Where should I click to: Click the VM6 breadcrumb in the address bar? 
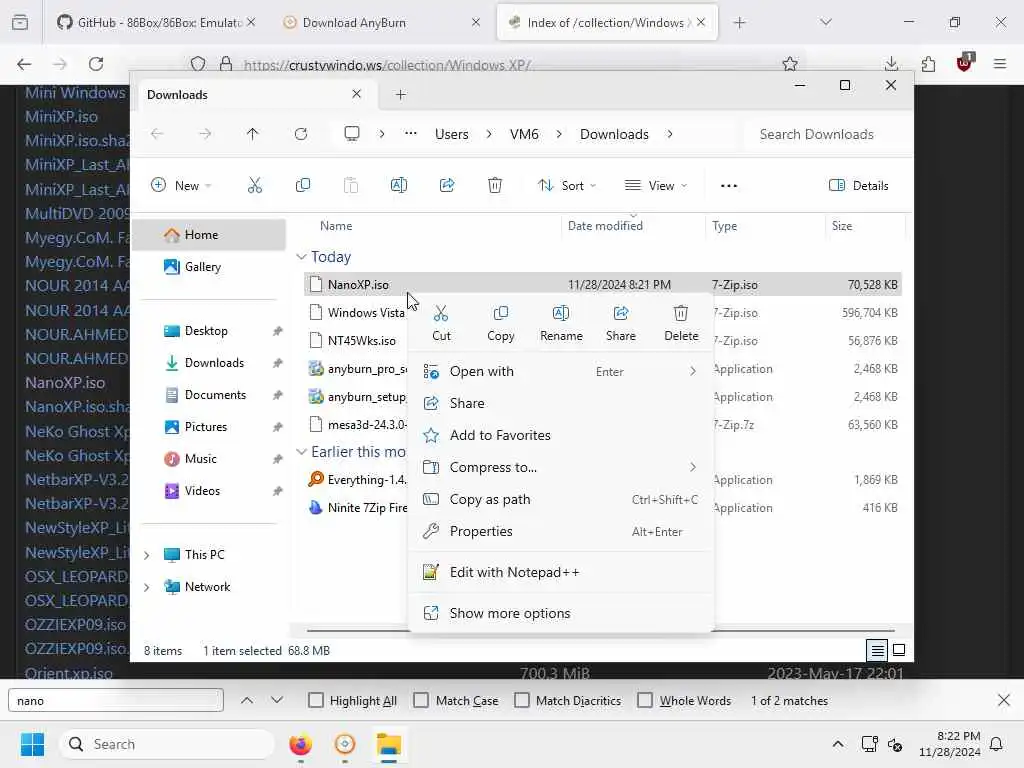(x=524, y=134)
